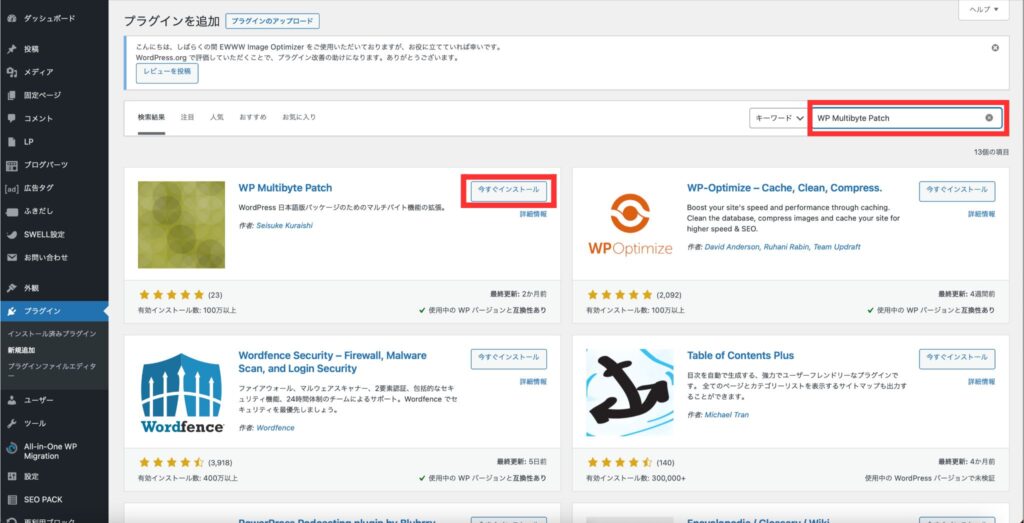Screen dimensions: 1024x523
Task: Open 詳細情報 for Wordfence Security
Action: tap(533, 382)
